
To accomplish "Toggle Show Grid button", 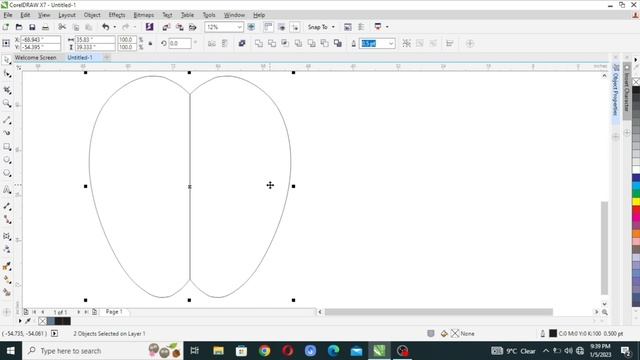I will 282,27.
